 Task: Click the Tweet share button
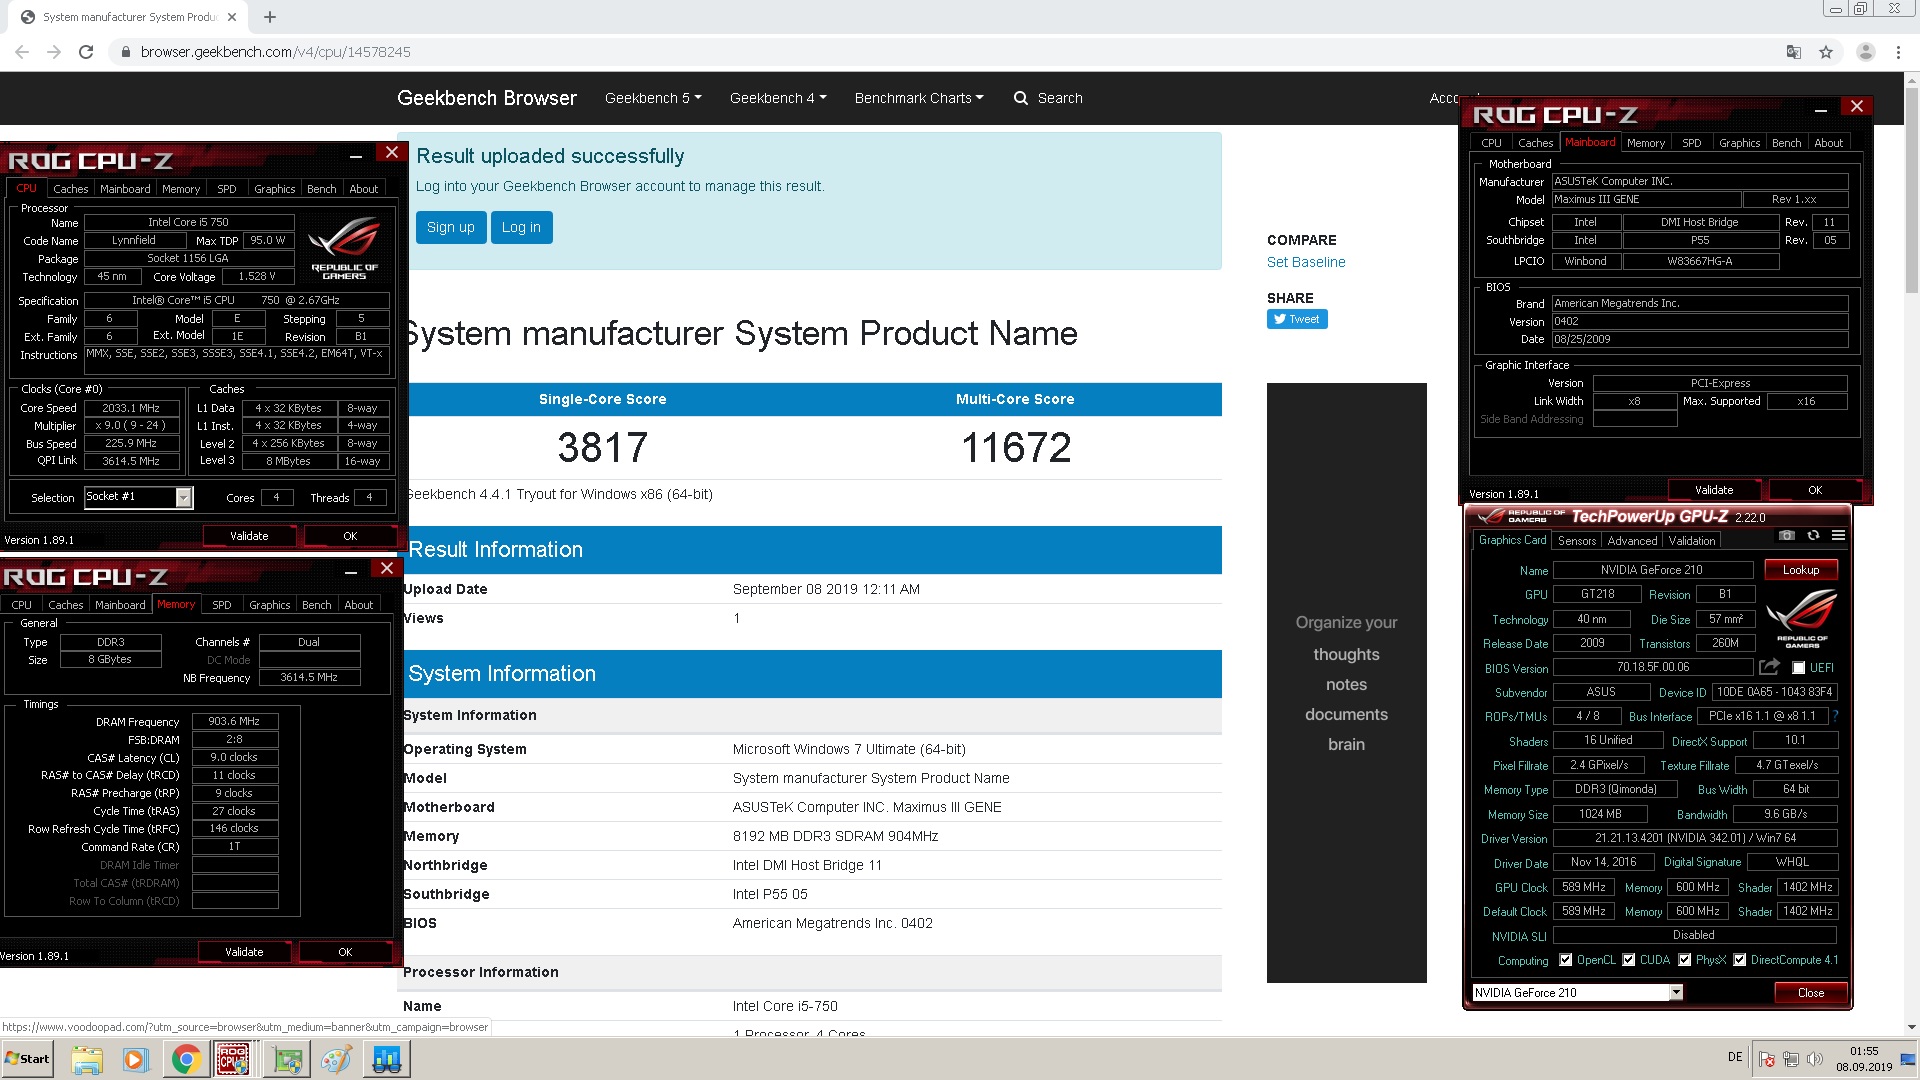1297,319
